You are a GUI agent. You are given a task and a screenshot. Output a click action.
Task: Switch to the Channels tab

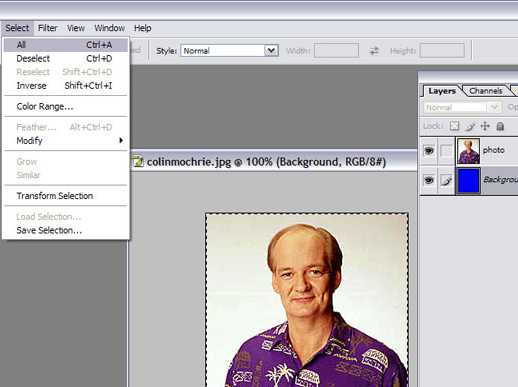coord(485,91)
